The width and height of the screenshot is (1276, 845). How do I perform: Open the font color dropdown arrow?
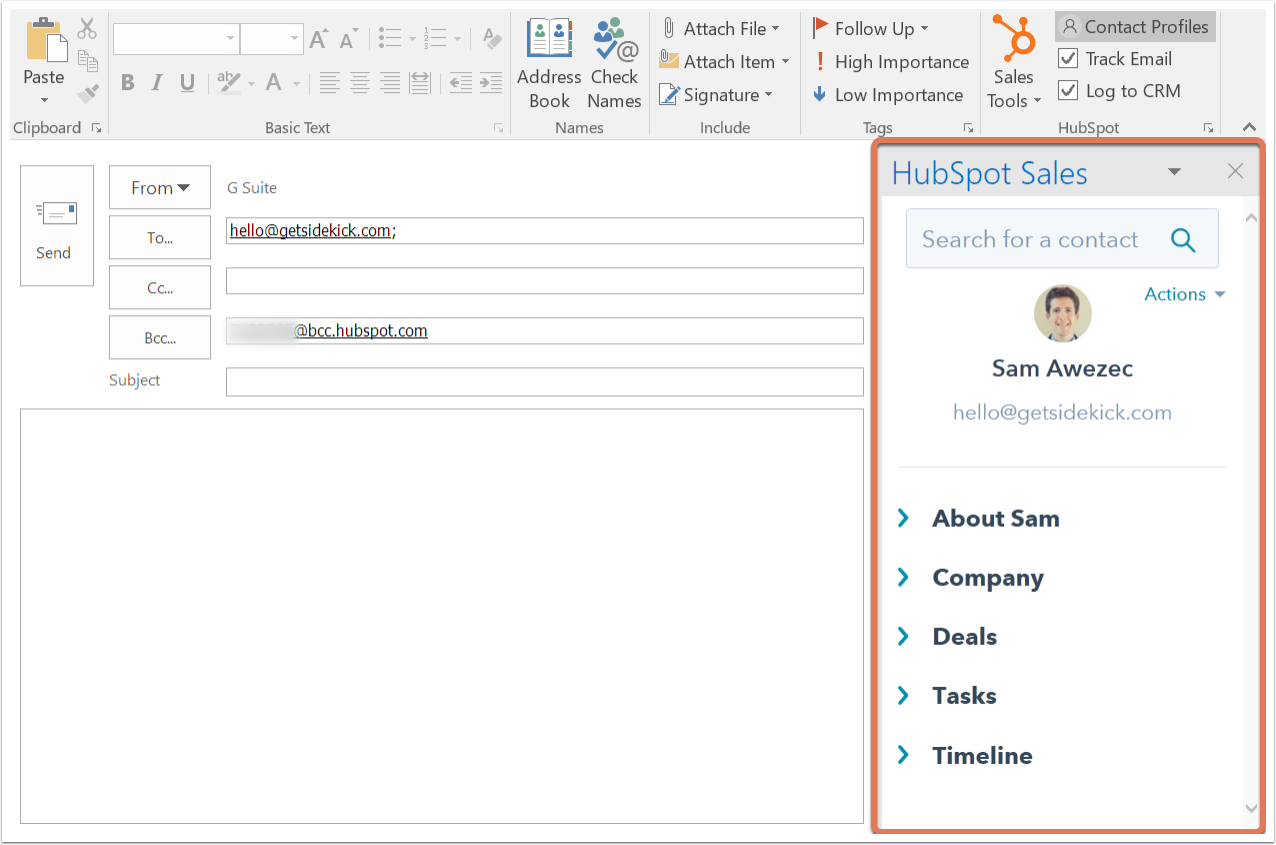tap(297, 84)
